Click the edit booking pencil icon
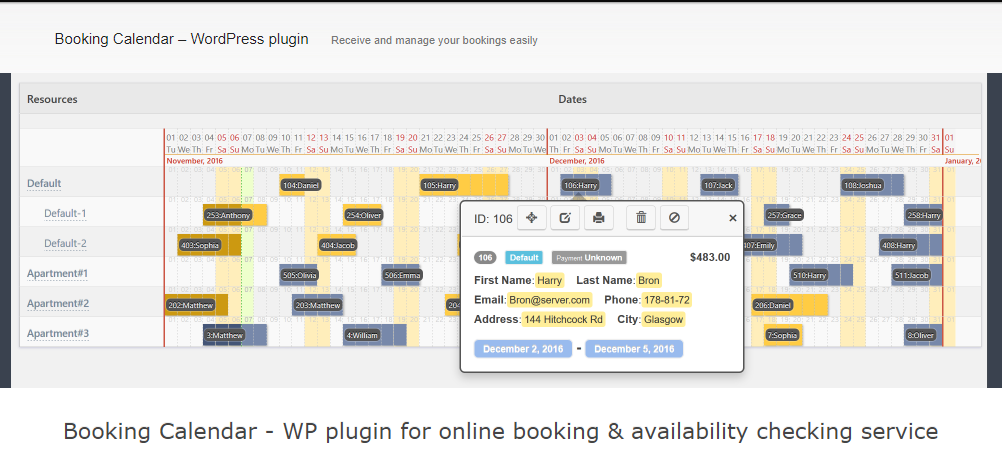 [x=565, y=218]
